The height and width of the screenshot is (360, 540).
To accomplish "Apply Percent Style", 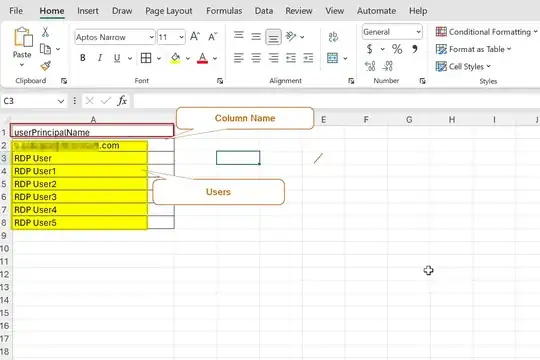I will point(397,49).
